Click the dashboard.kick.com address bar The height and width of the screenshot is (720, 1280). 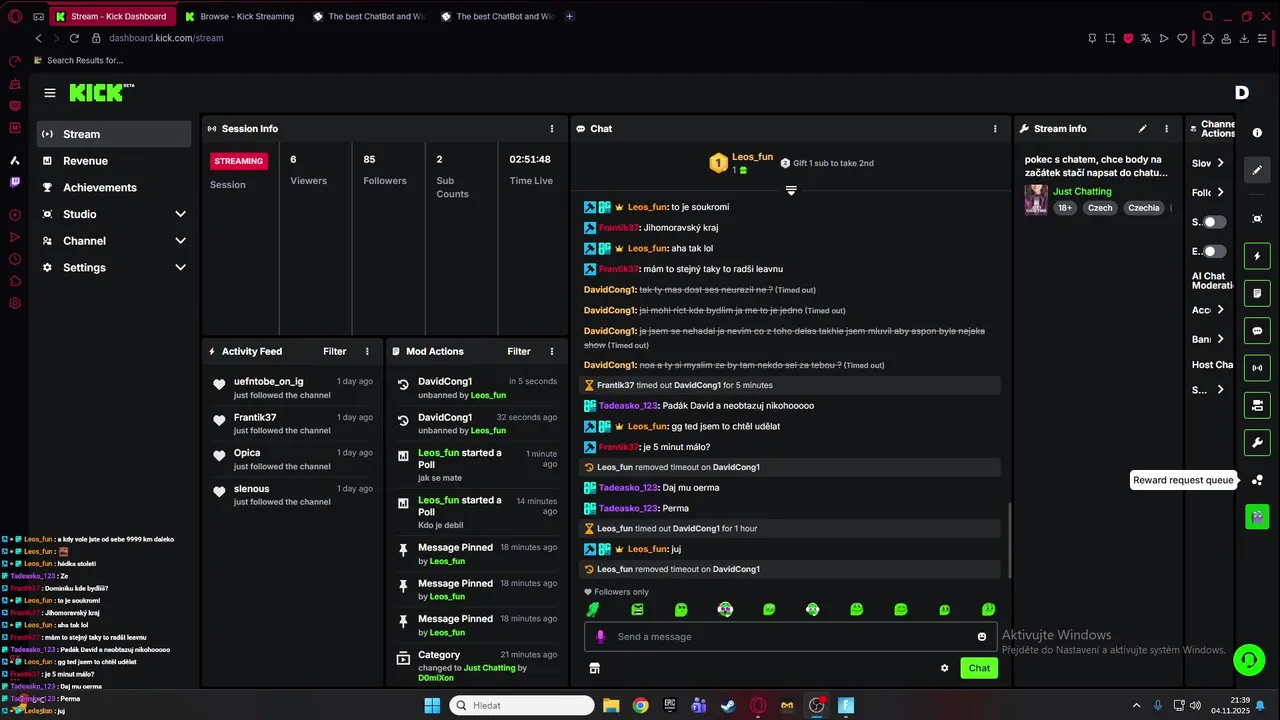[x=166, y=38]
